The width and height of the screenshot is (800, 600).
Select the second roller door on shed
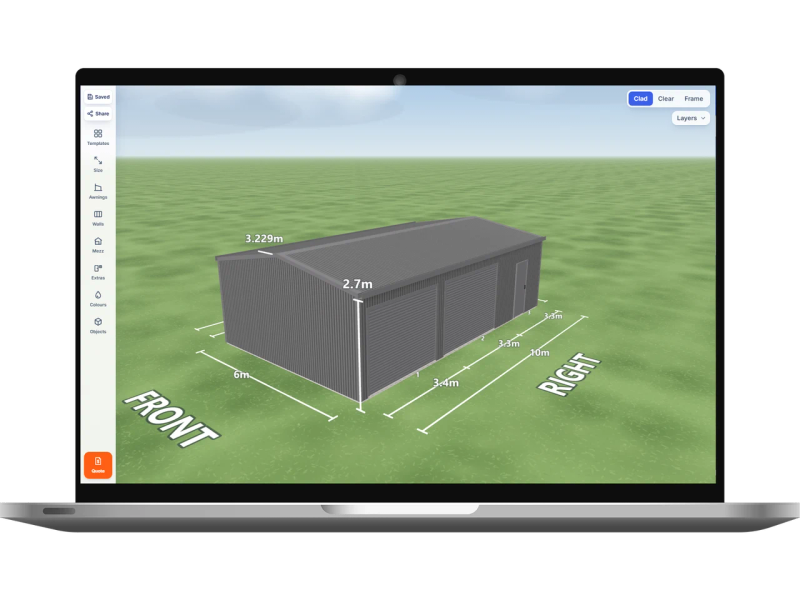click(x=470, y=308)
